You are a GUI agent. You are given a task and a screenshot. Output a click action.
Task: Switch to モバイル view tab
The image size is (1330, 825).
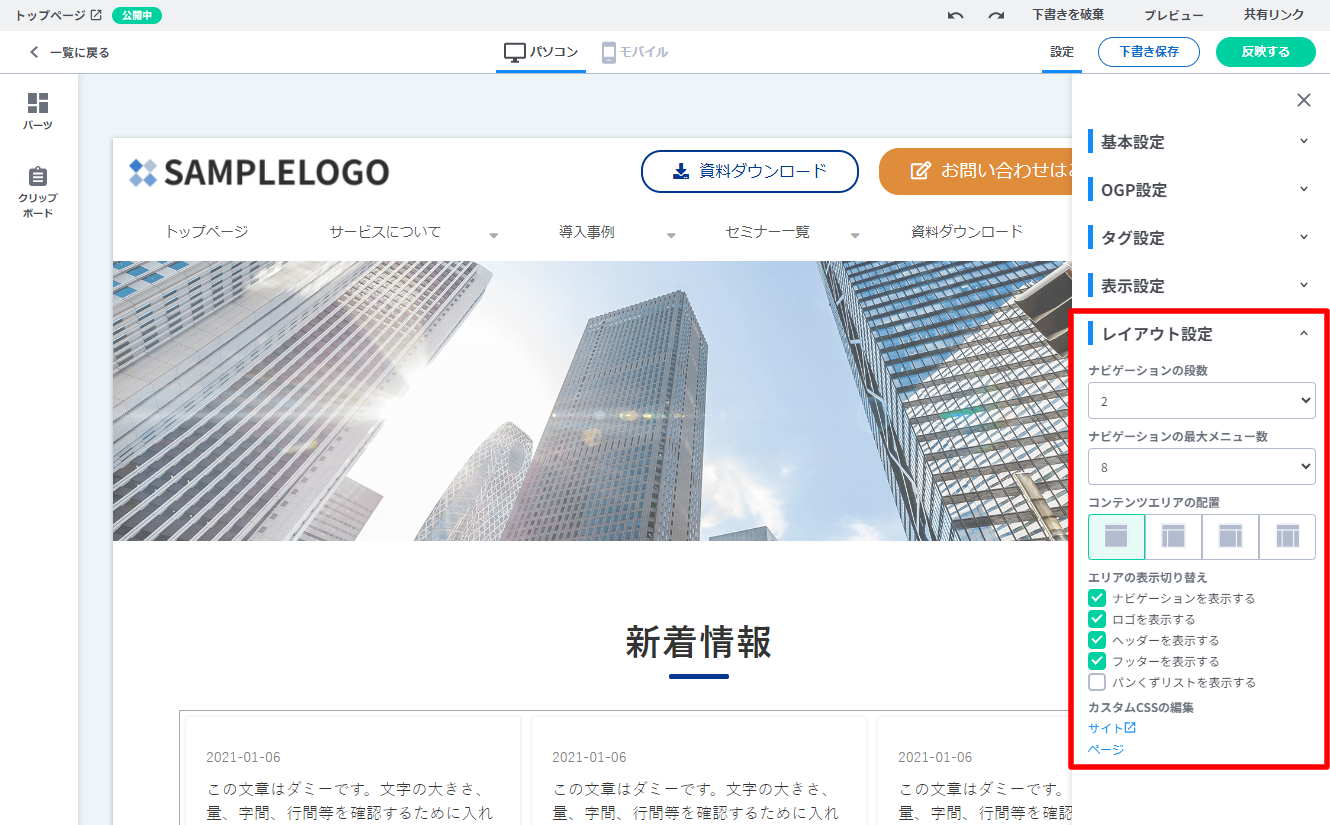tap(635, 52)
